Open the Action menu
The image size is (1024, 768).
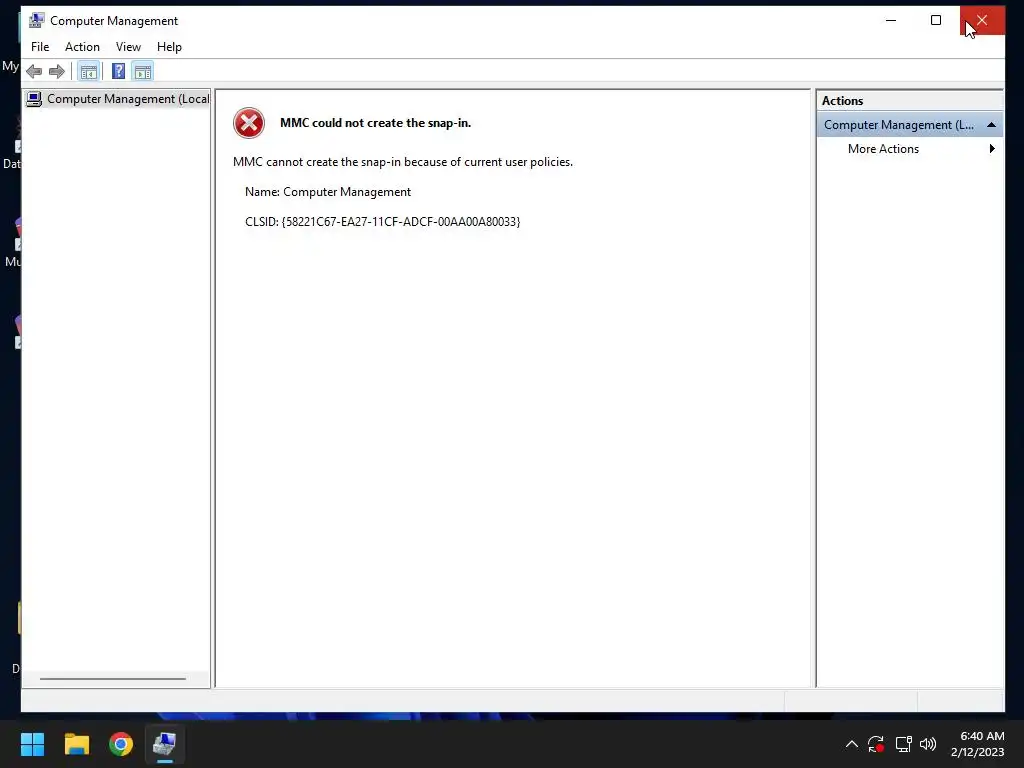pos(82,47)
